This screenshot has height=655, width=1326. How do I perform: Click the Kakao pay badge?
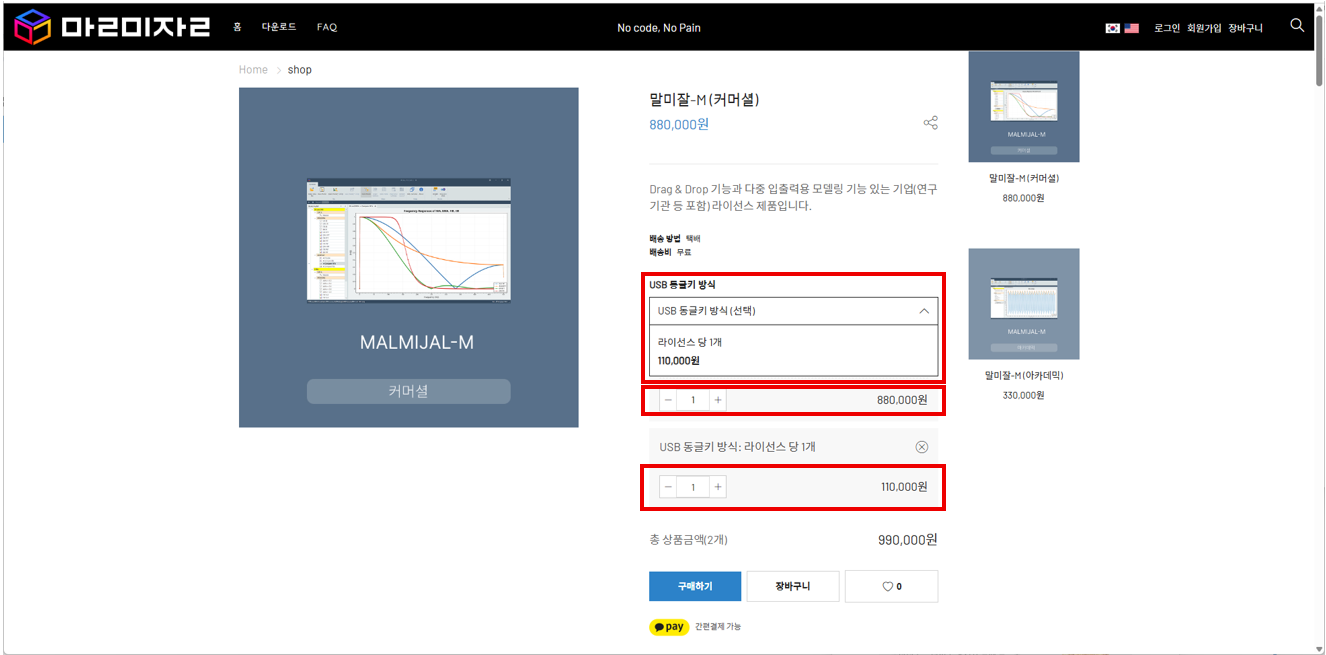[x=669, y=627]
